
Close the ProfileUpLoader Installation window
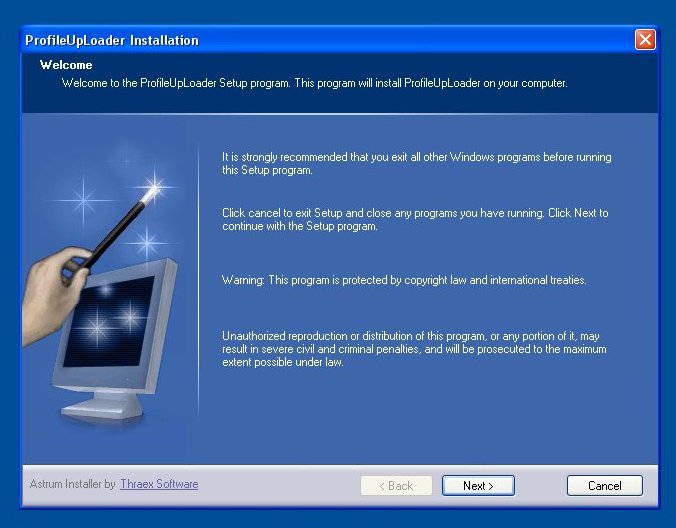(645, 40)
